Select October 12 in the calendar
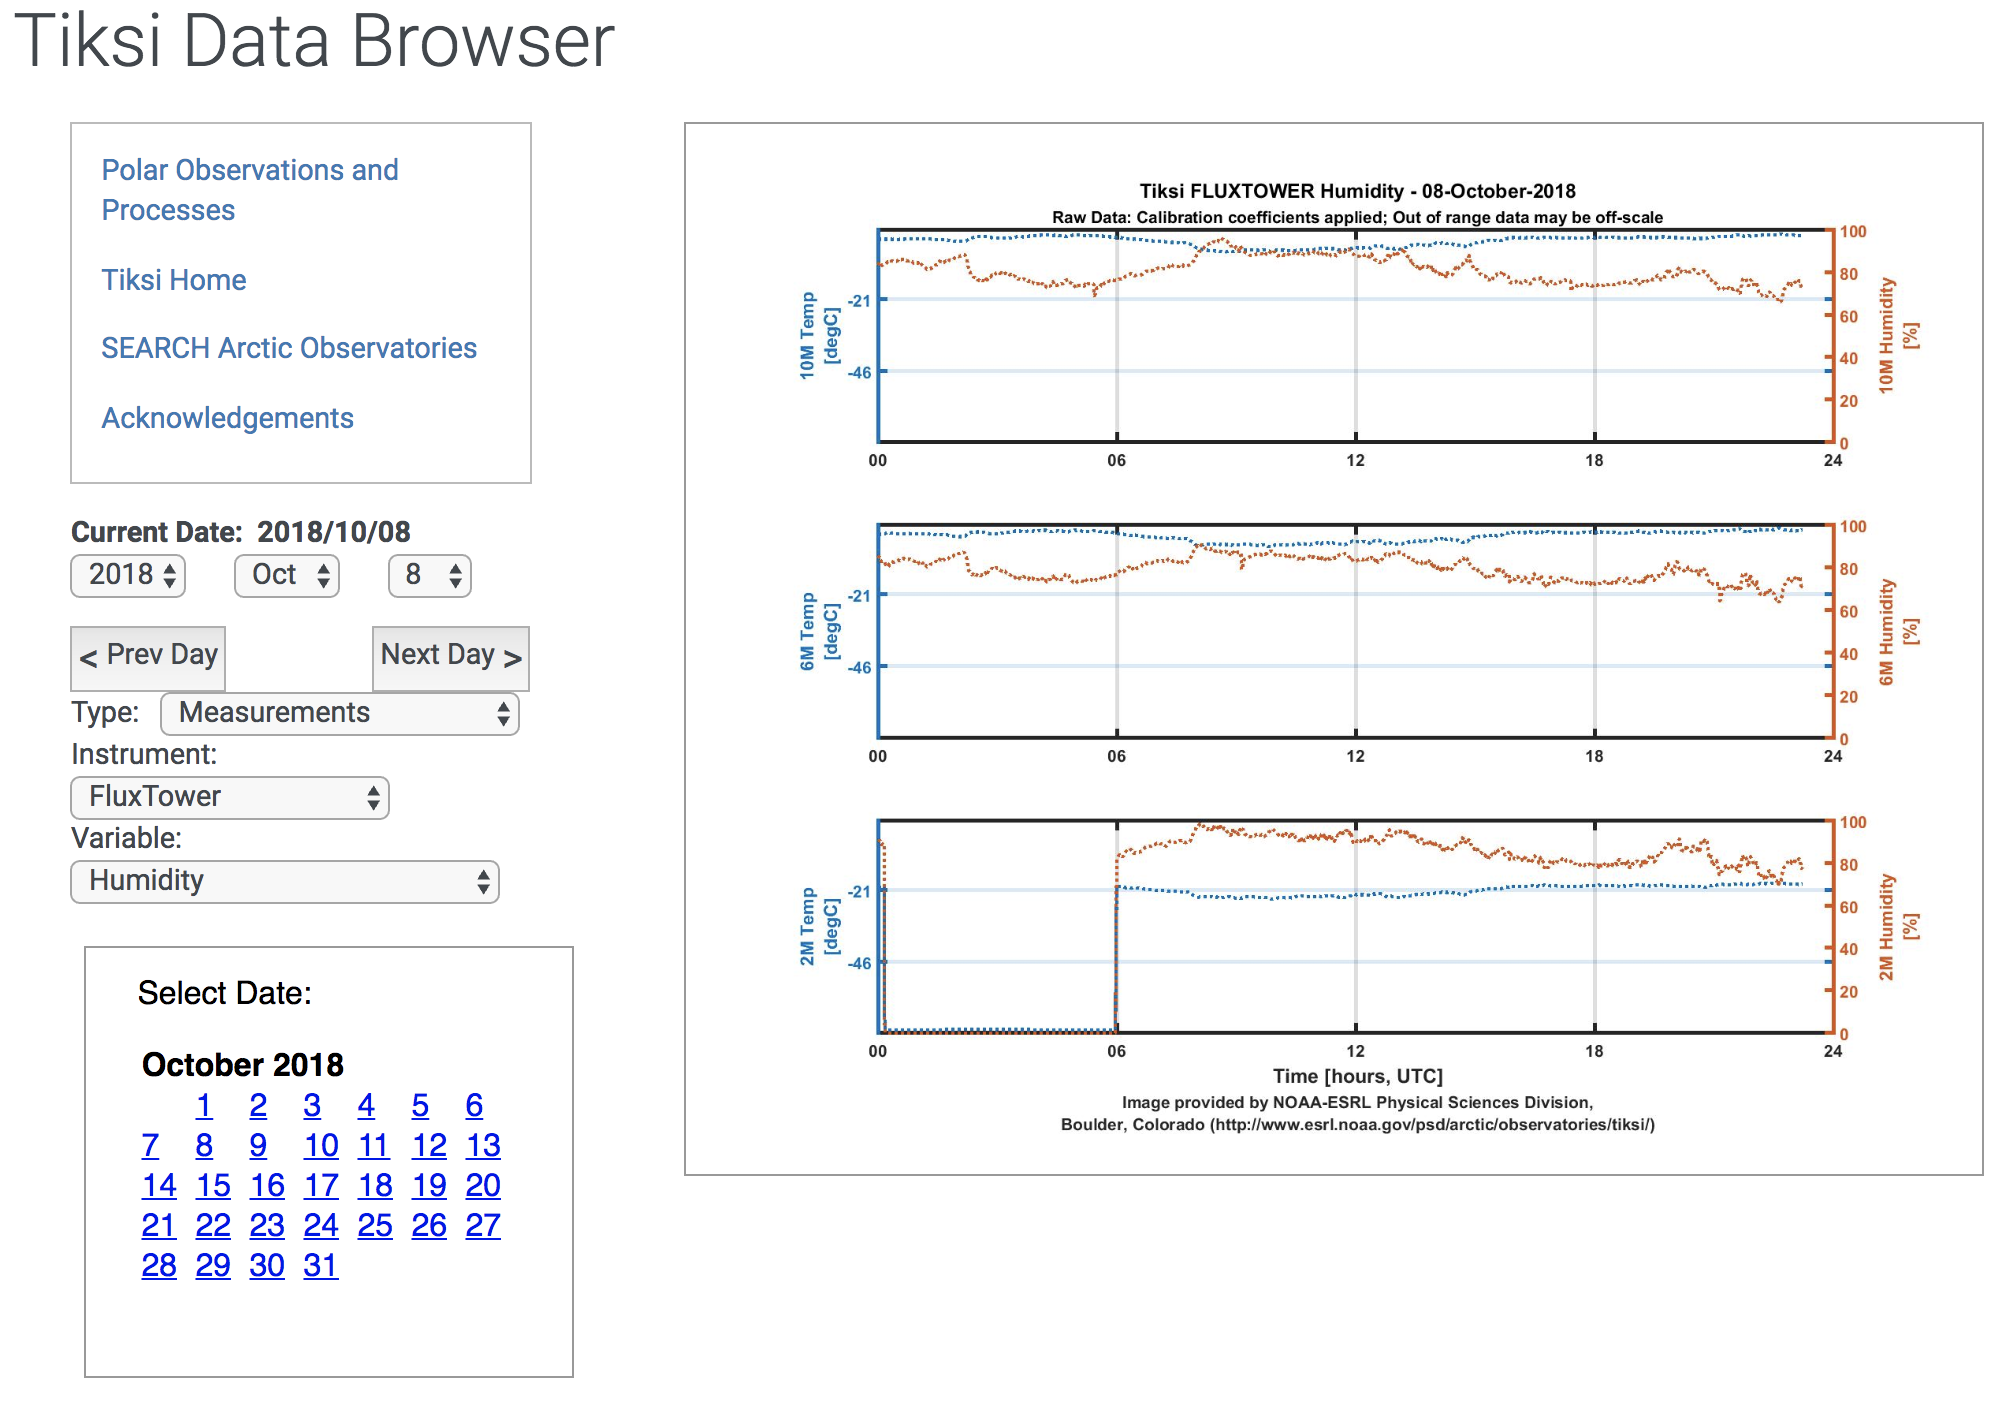Viewport: 2012px width, 1418px height. tap(429, 1146)
